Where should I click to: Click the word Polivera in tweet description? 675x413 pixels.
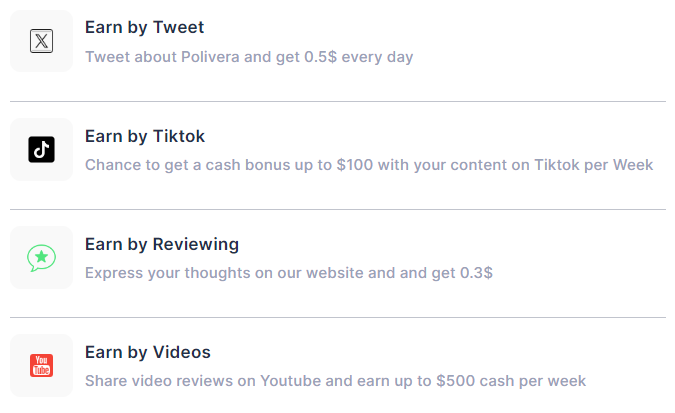210,57
